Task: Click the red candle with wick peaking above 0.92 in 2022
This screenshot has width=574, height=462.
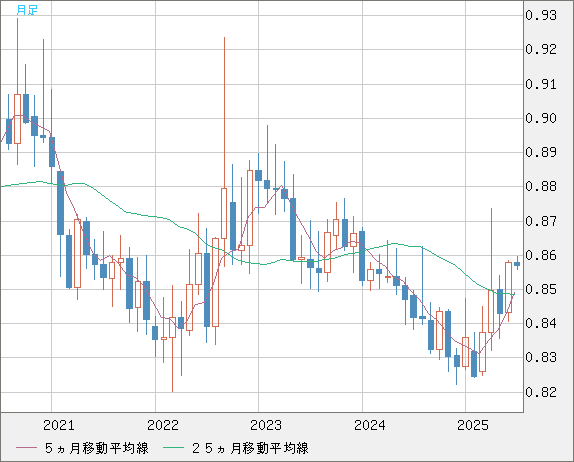Action: [x=224, y=213]
